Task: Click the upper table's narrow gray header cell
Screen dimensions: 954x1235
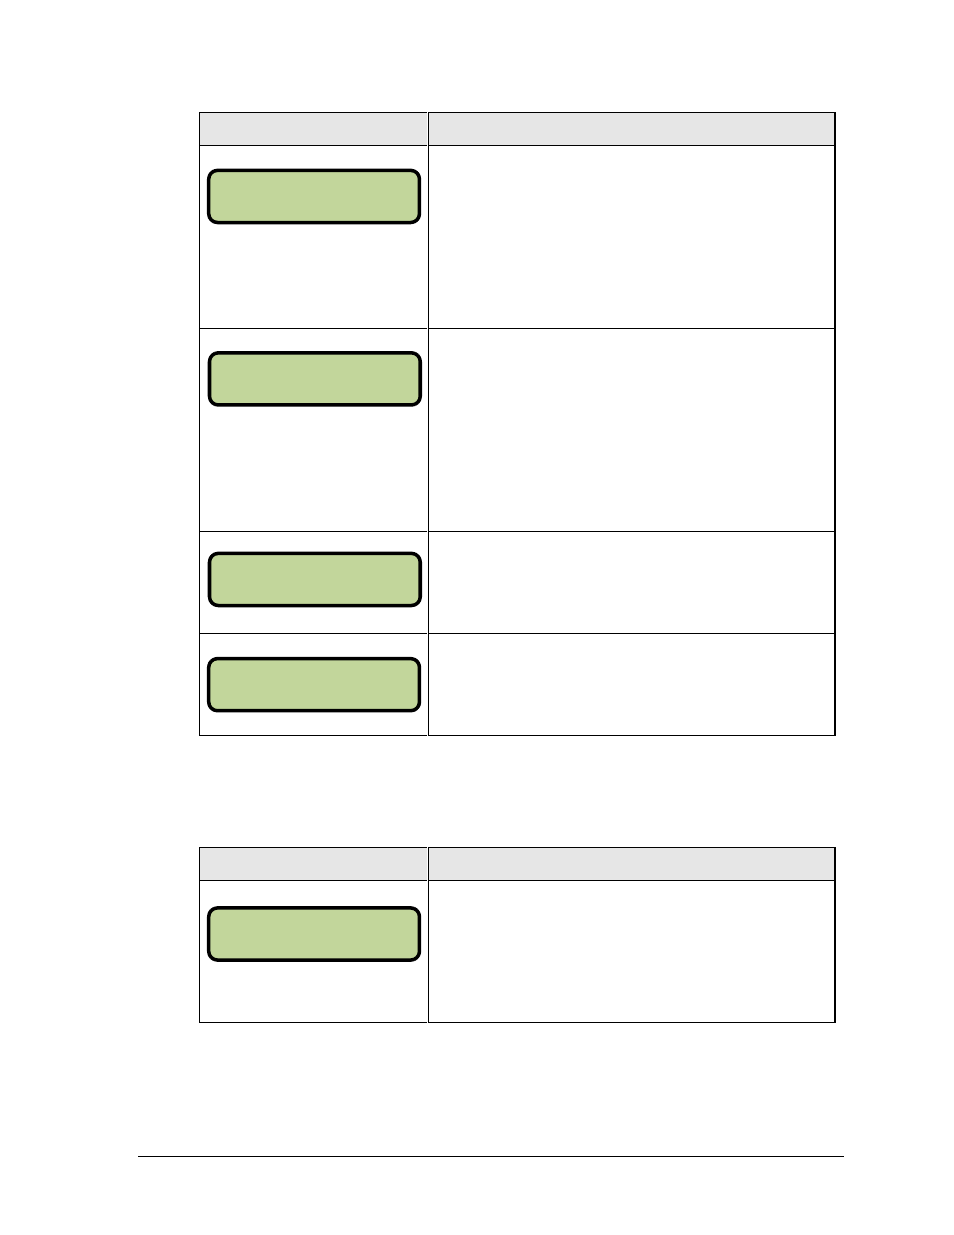Action: [314, 129]
